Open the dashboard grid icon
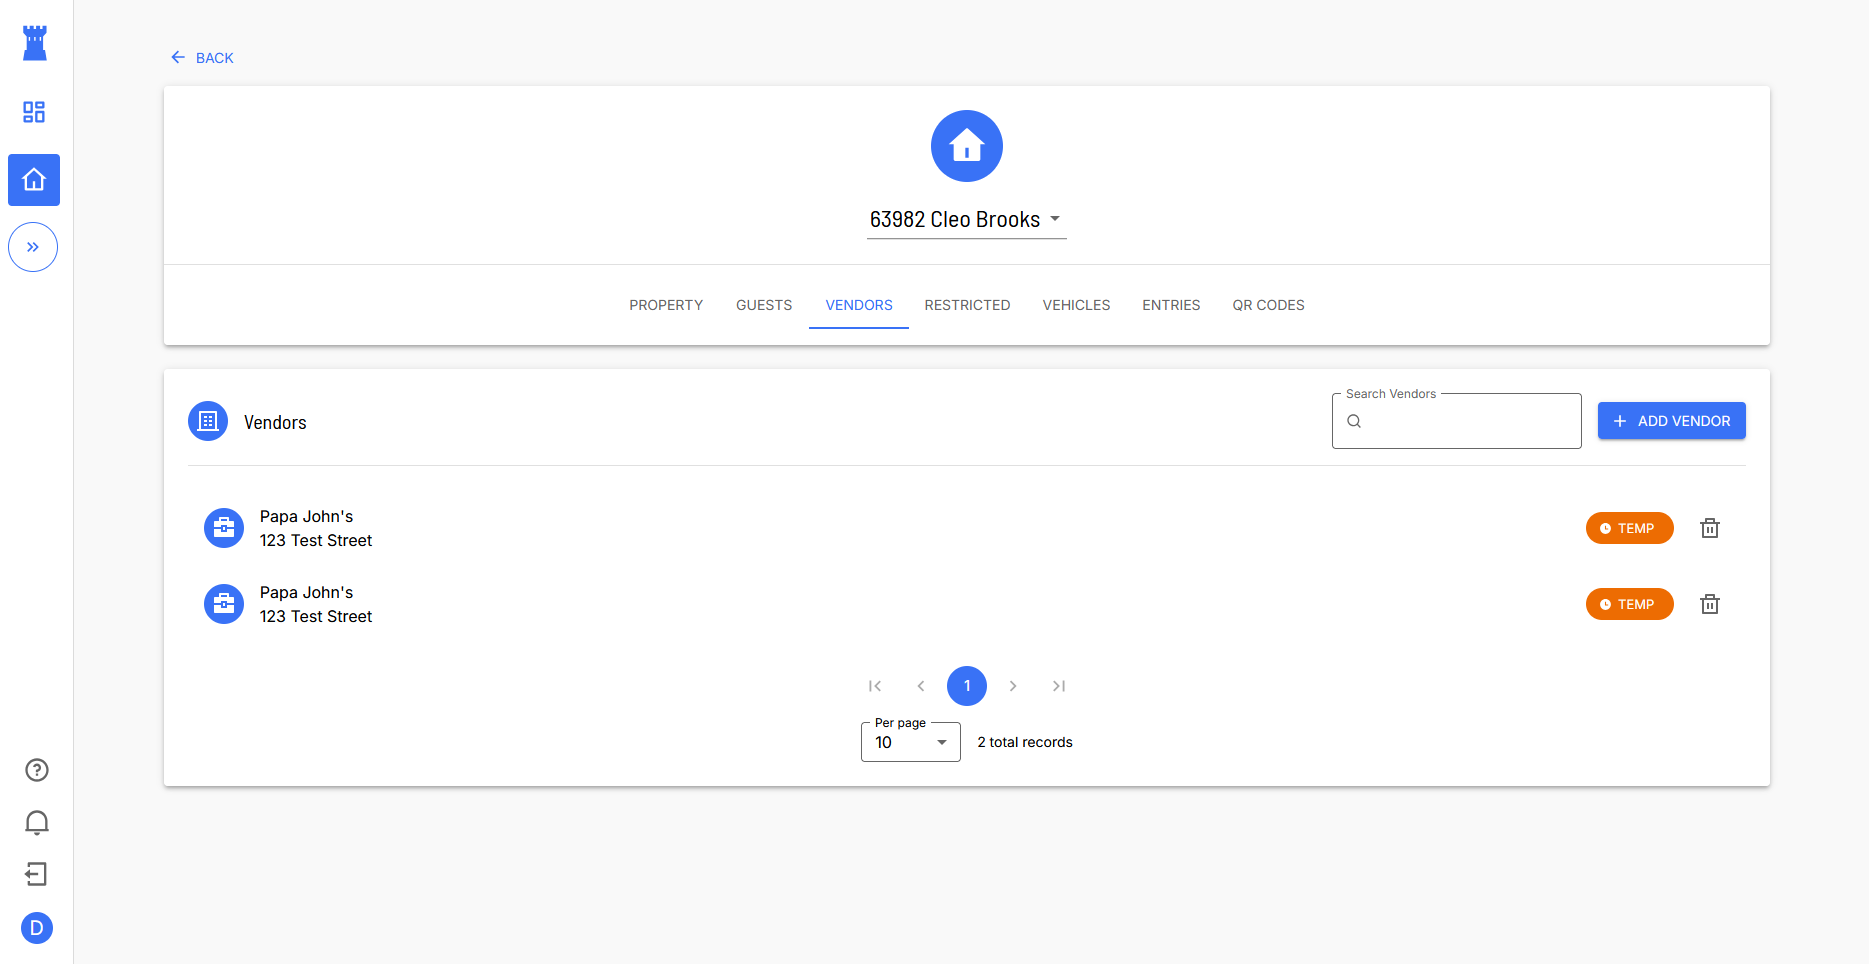This screenshot has width=1869, height=964. click(x=34, y=112)
